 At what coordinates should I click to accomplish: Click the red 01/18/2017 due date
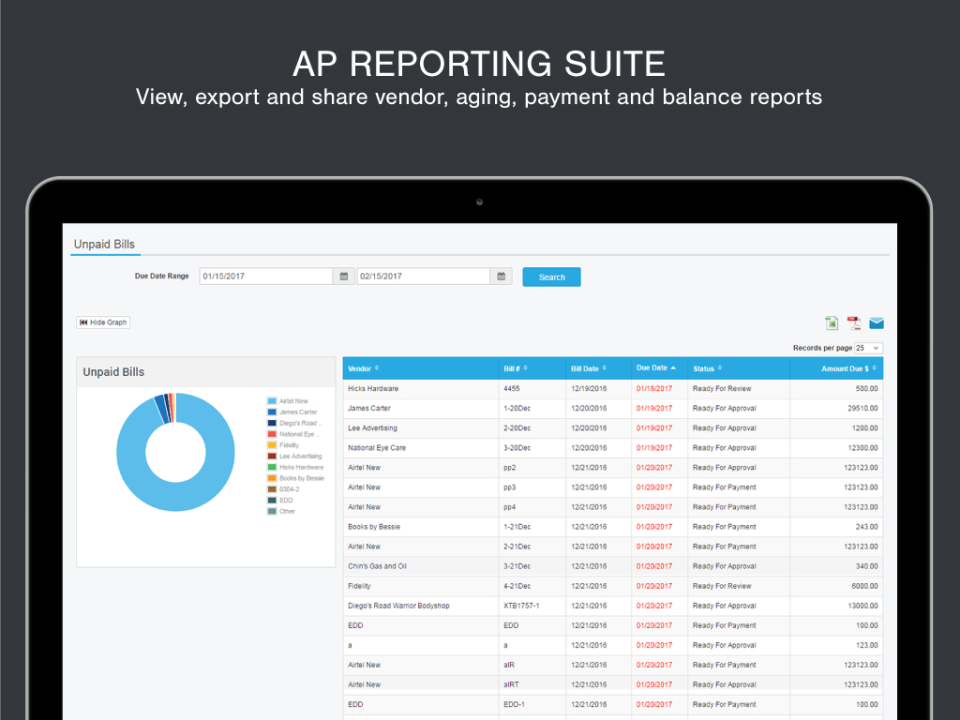(656, 388)
